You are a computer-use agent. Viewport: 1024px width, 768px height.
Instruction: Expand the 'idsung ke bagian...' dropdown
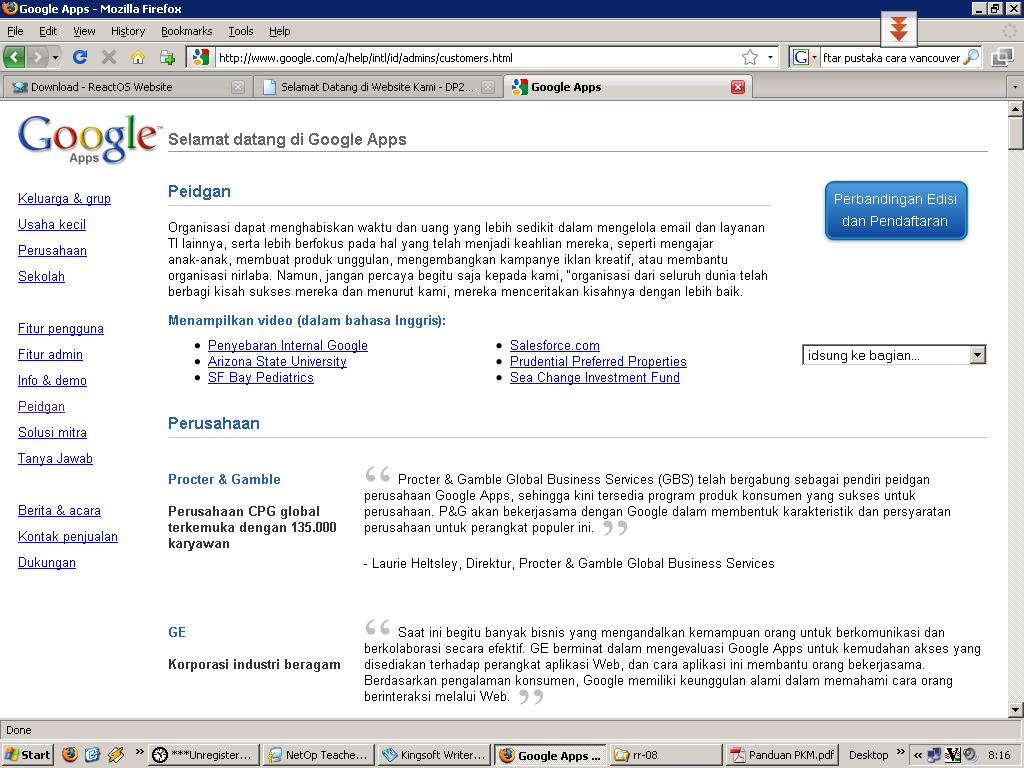click(x=893, y=355)
